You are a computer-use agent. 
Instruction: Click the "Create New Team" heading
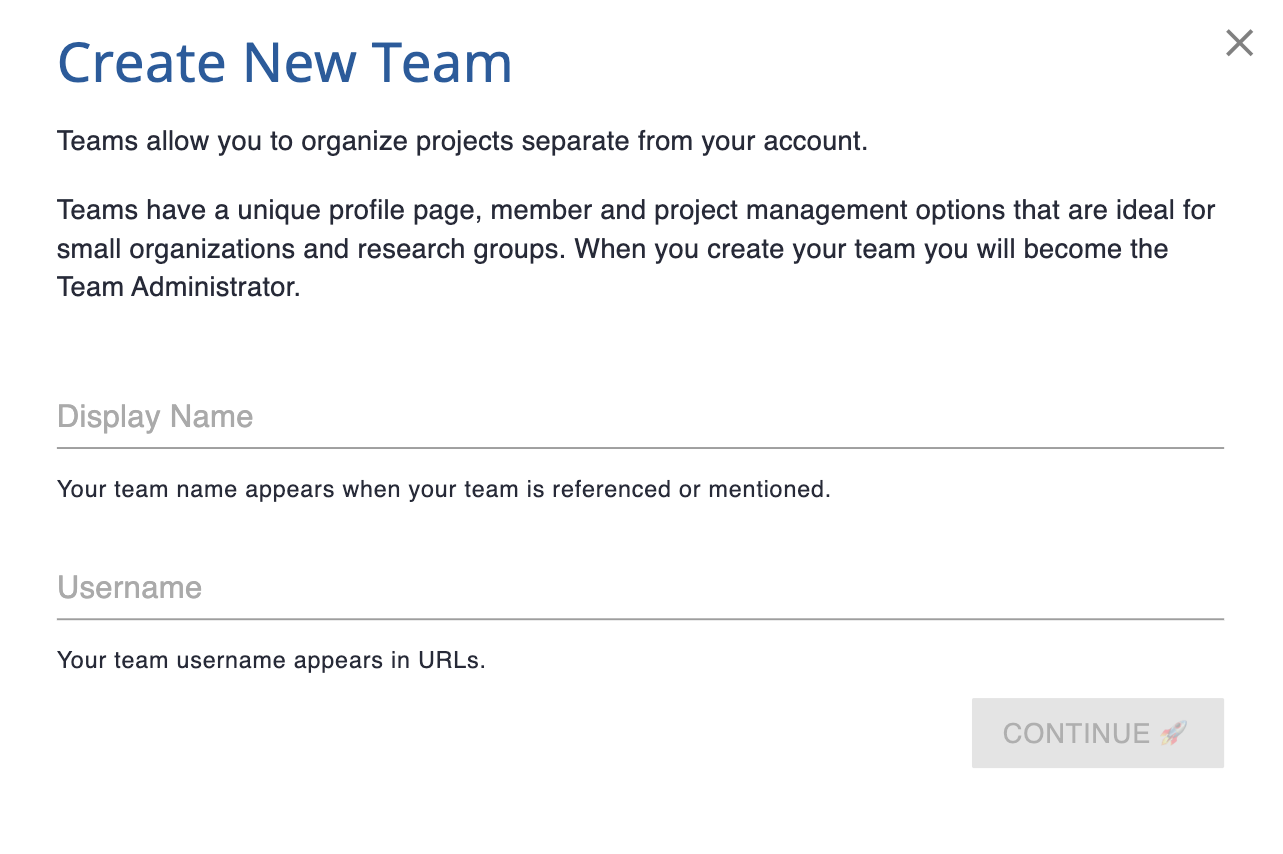tap(285, 62)
